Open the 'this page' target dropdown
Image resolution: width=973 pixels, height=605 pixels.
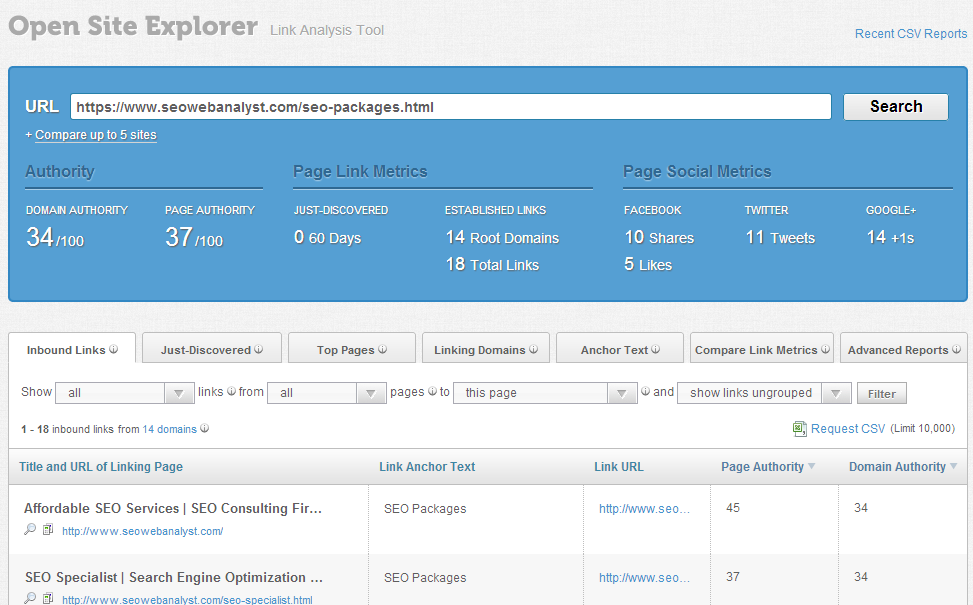tap(545, 393)
